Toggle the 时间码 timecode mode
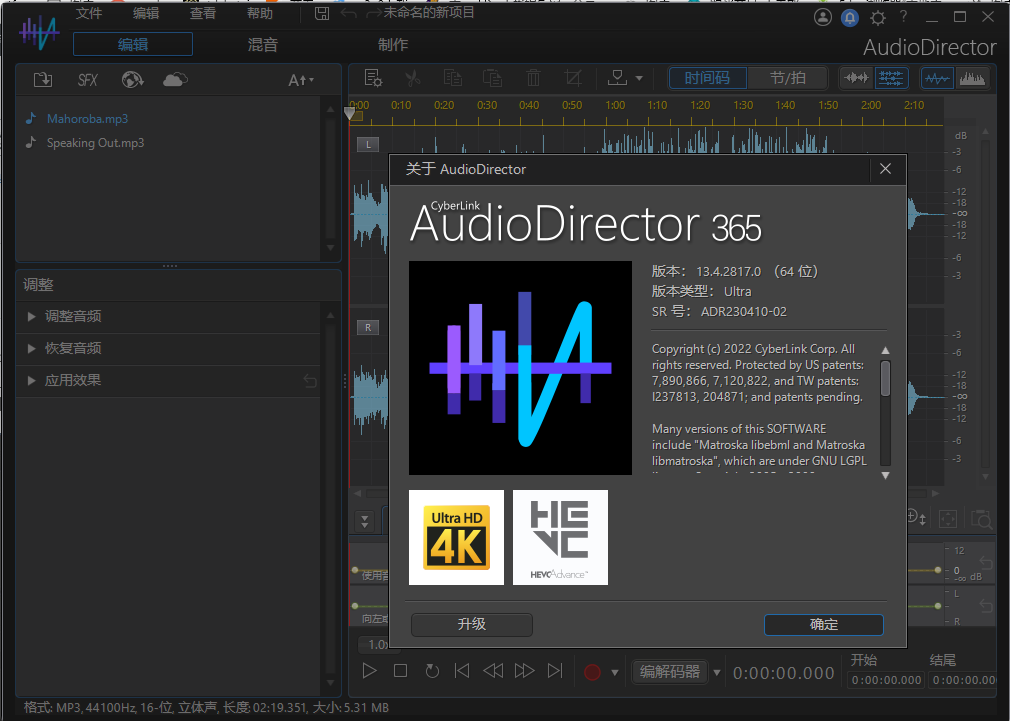1010x721 pixels. point(707,79)
